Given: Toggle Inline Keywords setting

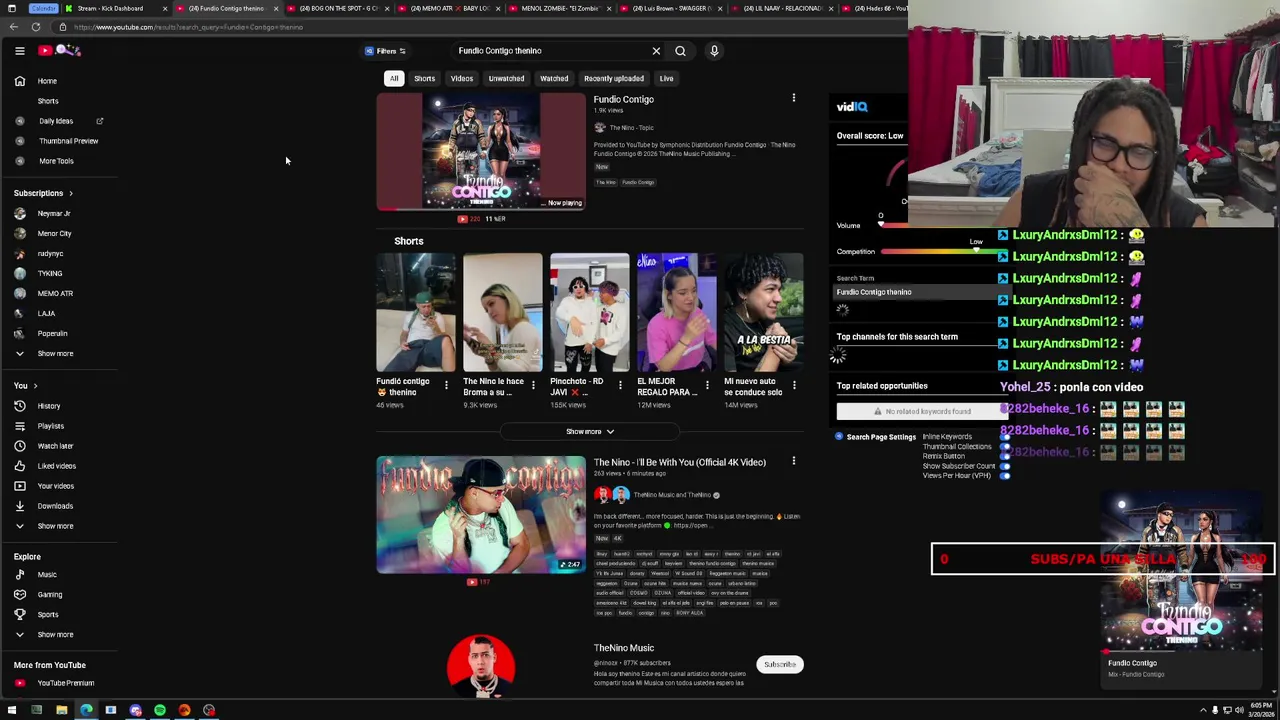Looking at the screenshot, I should click(x=1005, y=437).
